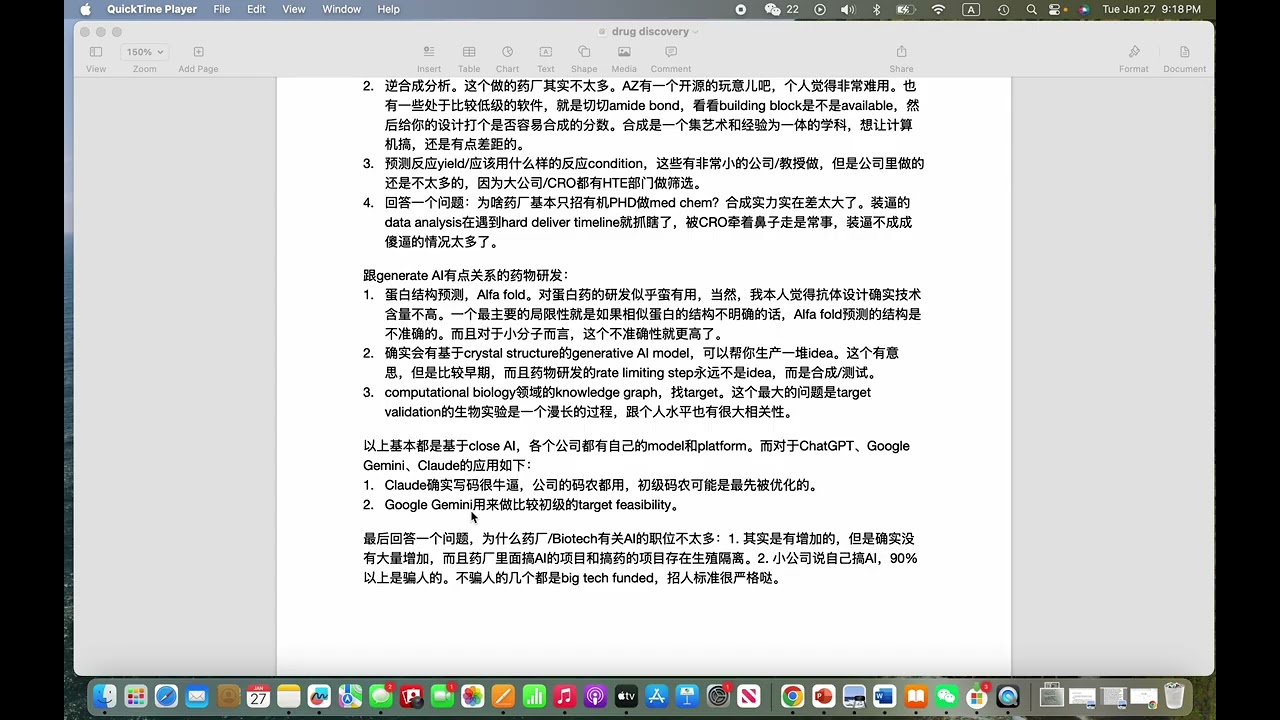Screen dimensions: 1280x720
Task: Stop the screen recording in menu bar
Action: click(x=741, y=9)
